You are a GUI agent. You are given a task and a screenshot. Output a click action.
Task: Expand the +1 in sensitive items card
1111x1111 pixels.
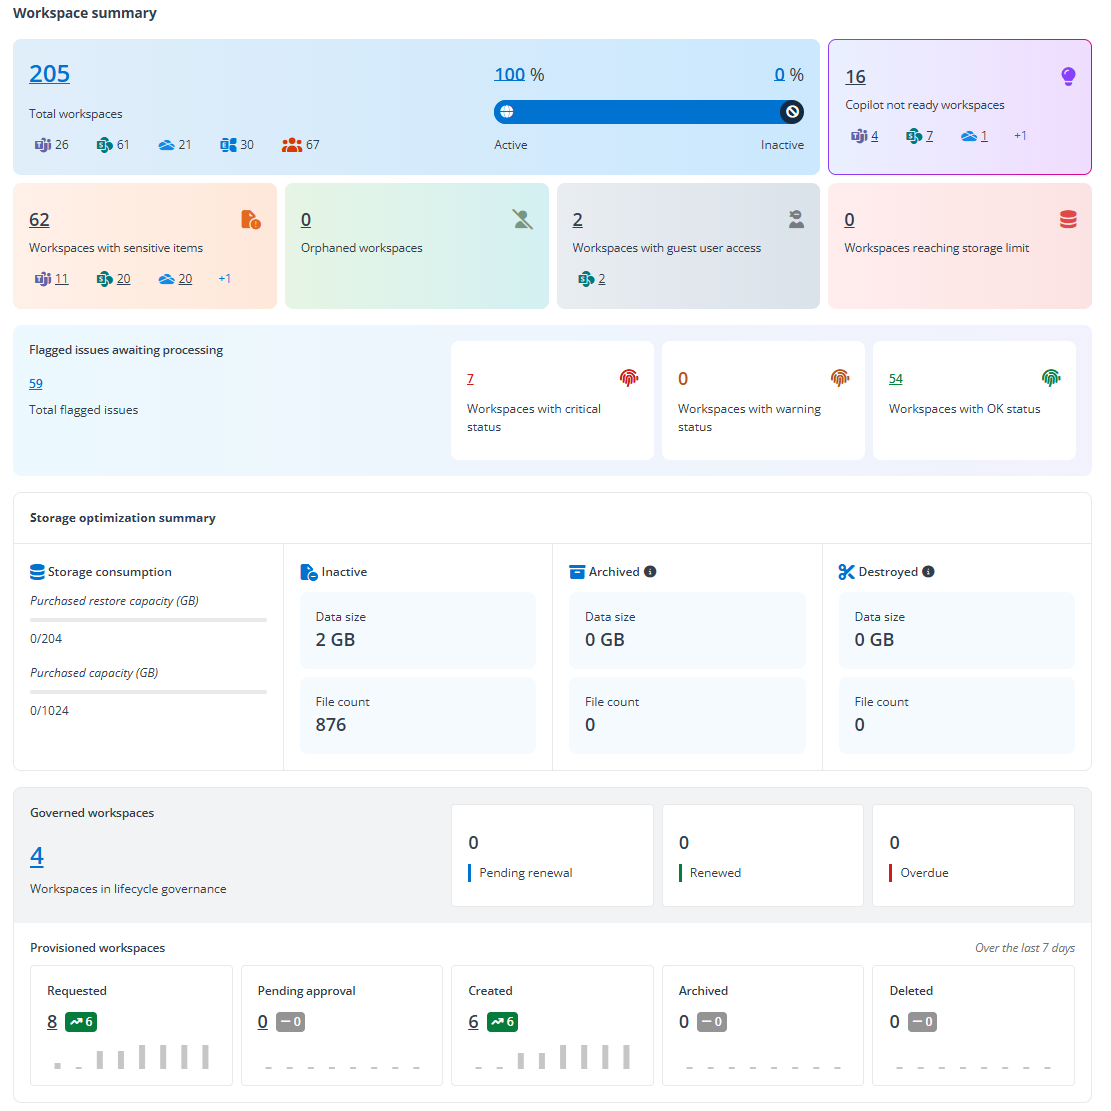[224, 279]
